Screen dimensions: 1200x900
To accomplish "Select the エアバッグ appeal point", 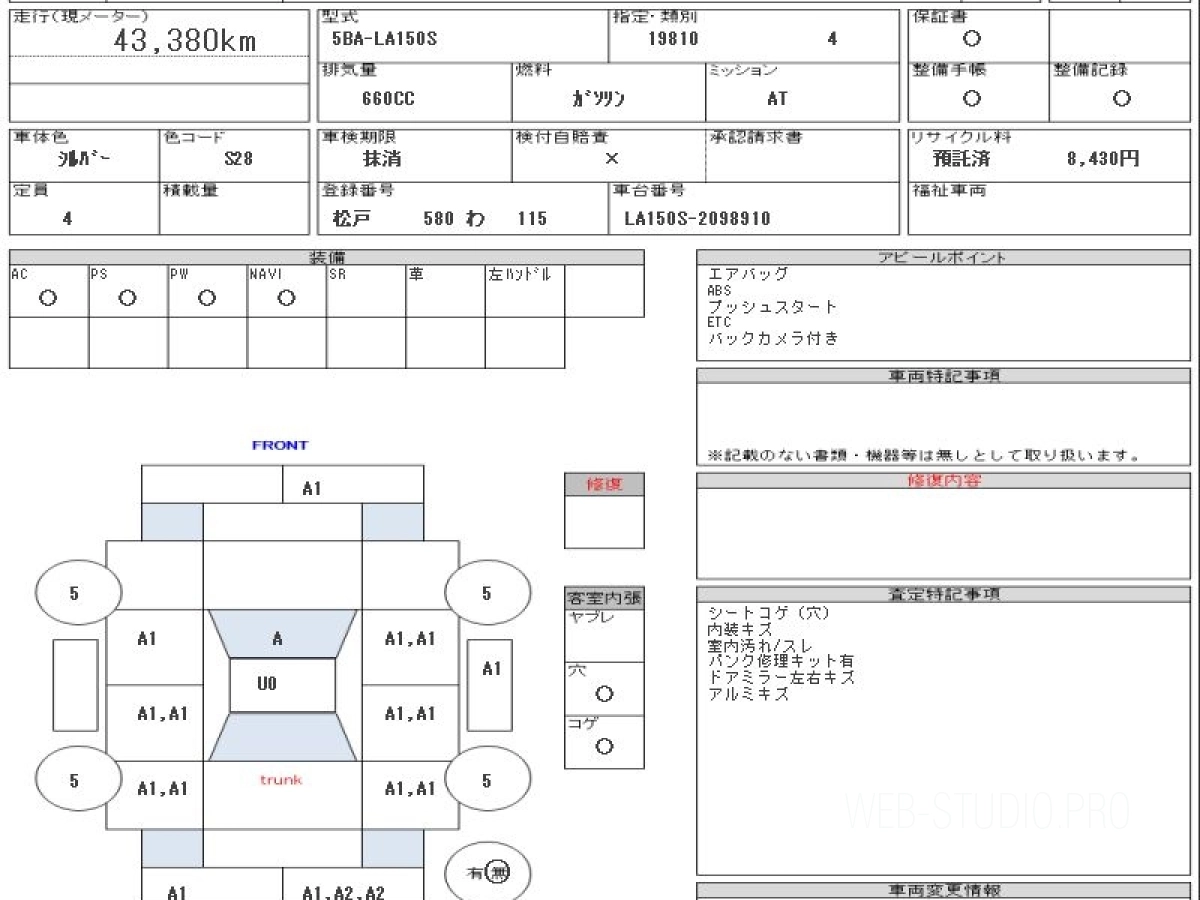I will (x=748, y=274).
